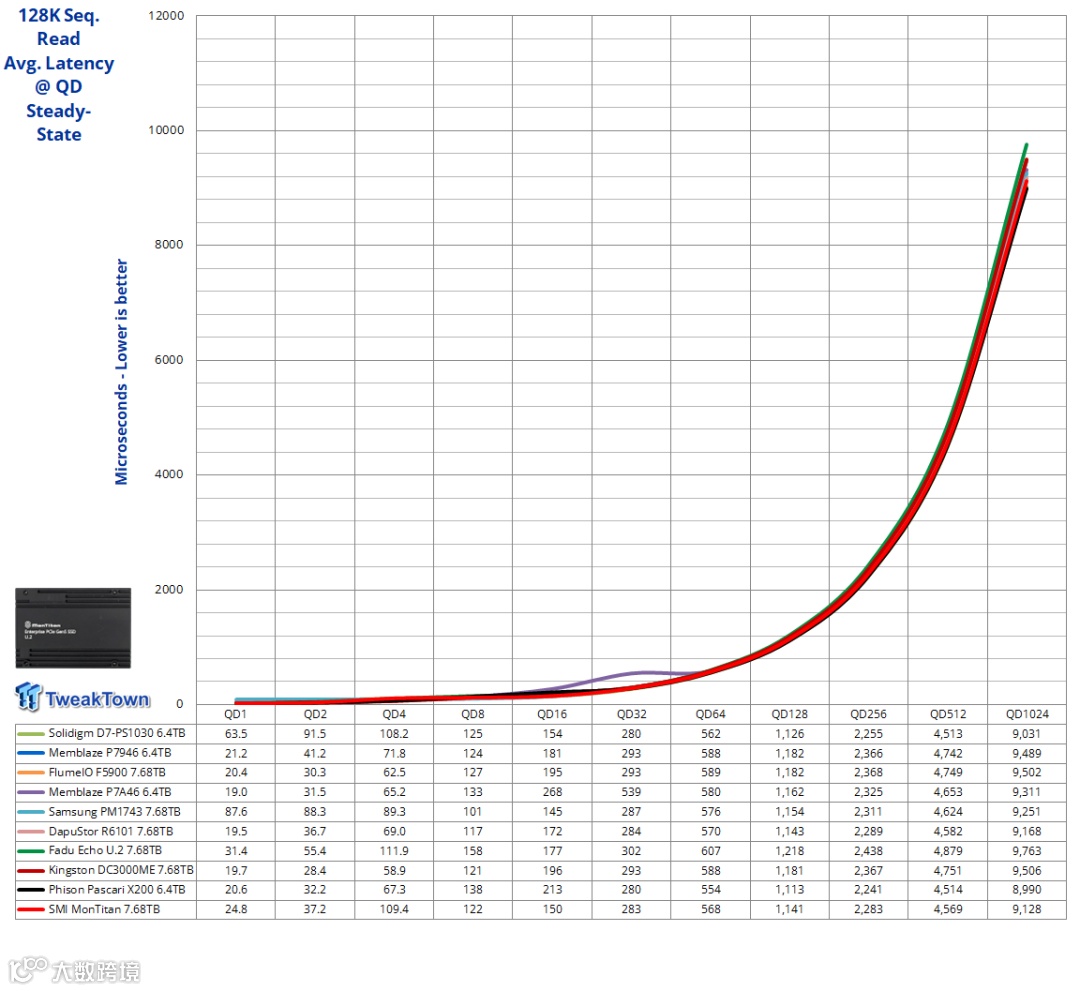Click Solidigm QD1 value 63.5
The width and height of the screenshot is (1080, 991).
point(236,733)
